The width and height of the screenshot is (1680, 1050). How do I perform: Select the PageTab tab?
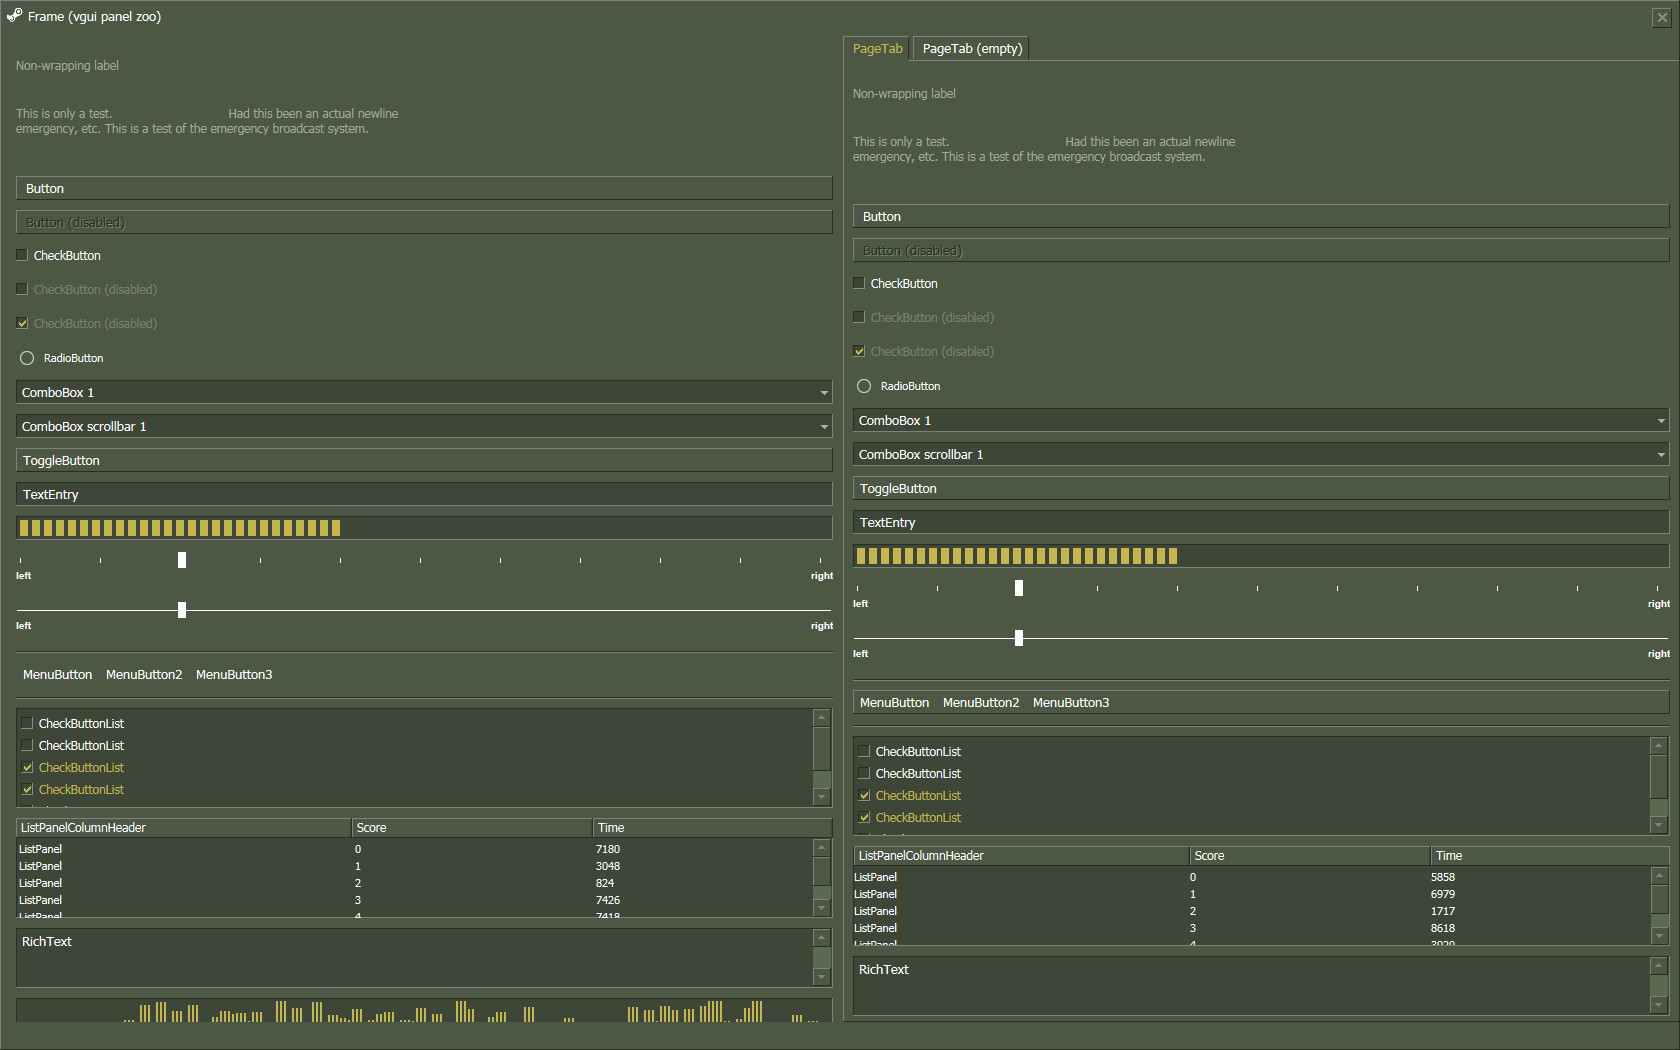click(877, 47)
